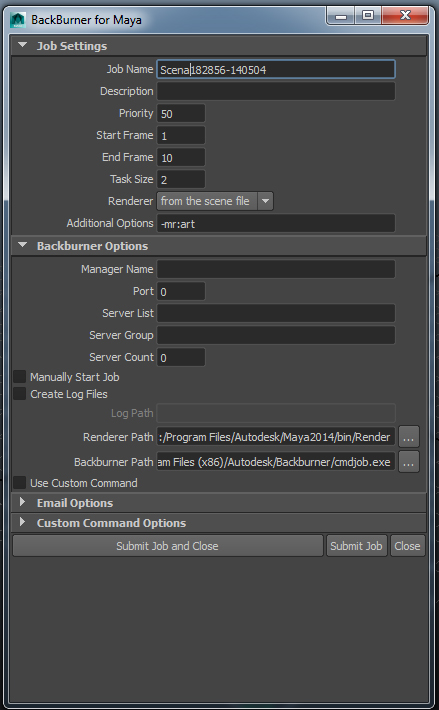Screen dimensions: 439x710
Task: Click the Server Group field
Action: [x=276, y=336]
